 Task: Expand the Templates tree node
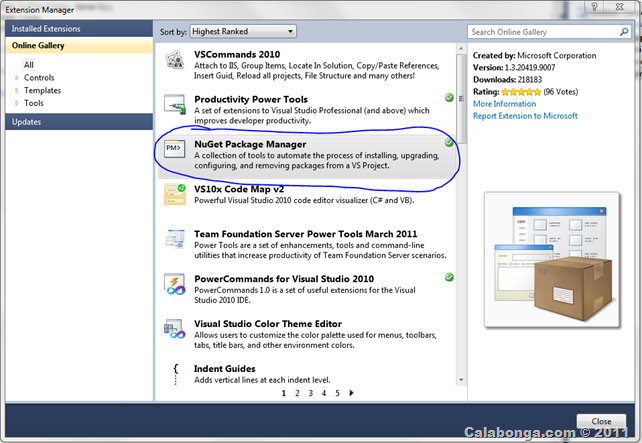click(17, 90)
